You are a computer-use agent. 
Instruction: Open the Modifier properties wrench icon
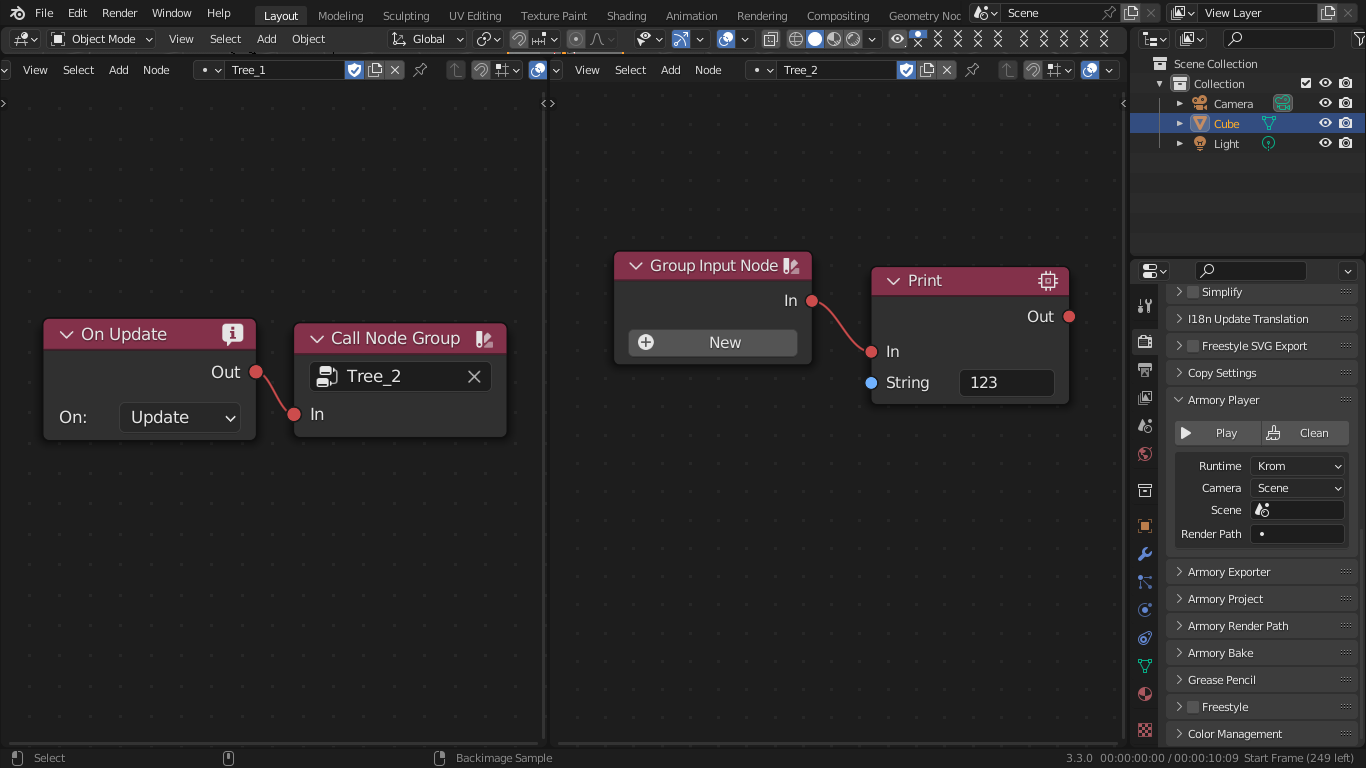[x=1145, y=554]
